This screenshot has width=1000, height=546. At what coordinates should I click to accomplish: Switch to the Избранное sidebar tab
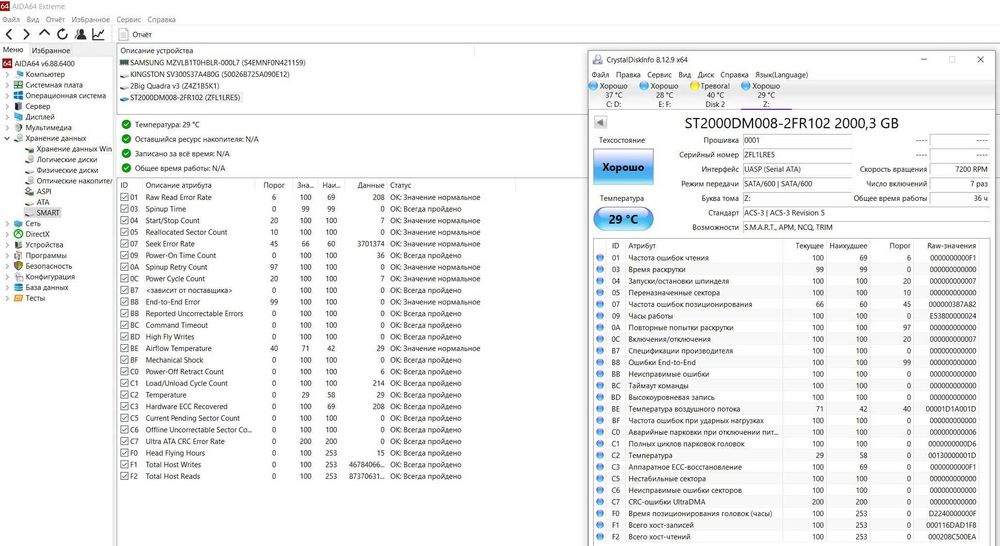tap(51, 50)
